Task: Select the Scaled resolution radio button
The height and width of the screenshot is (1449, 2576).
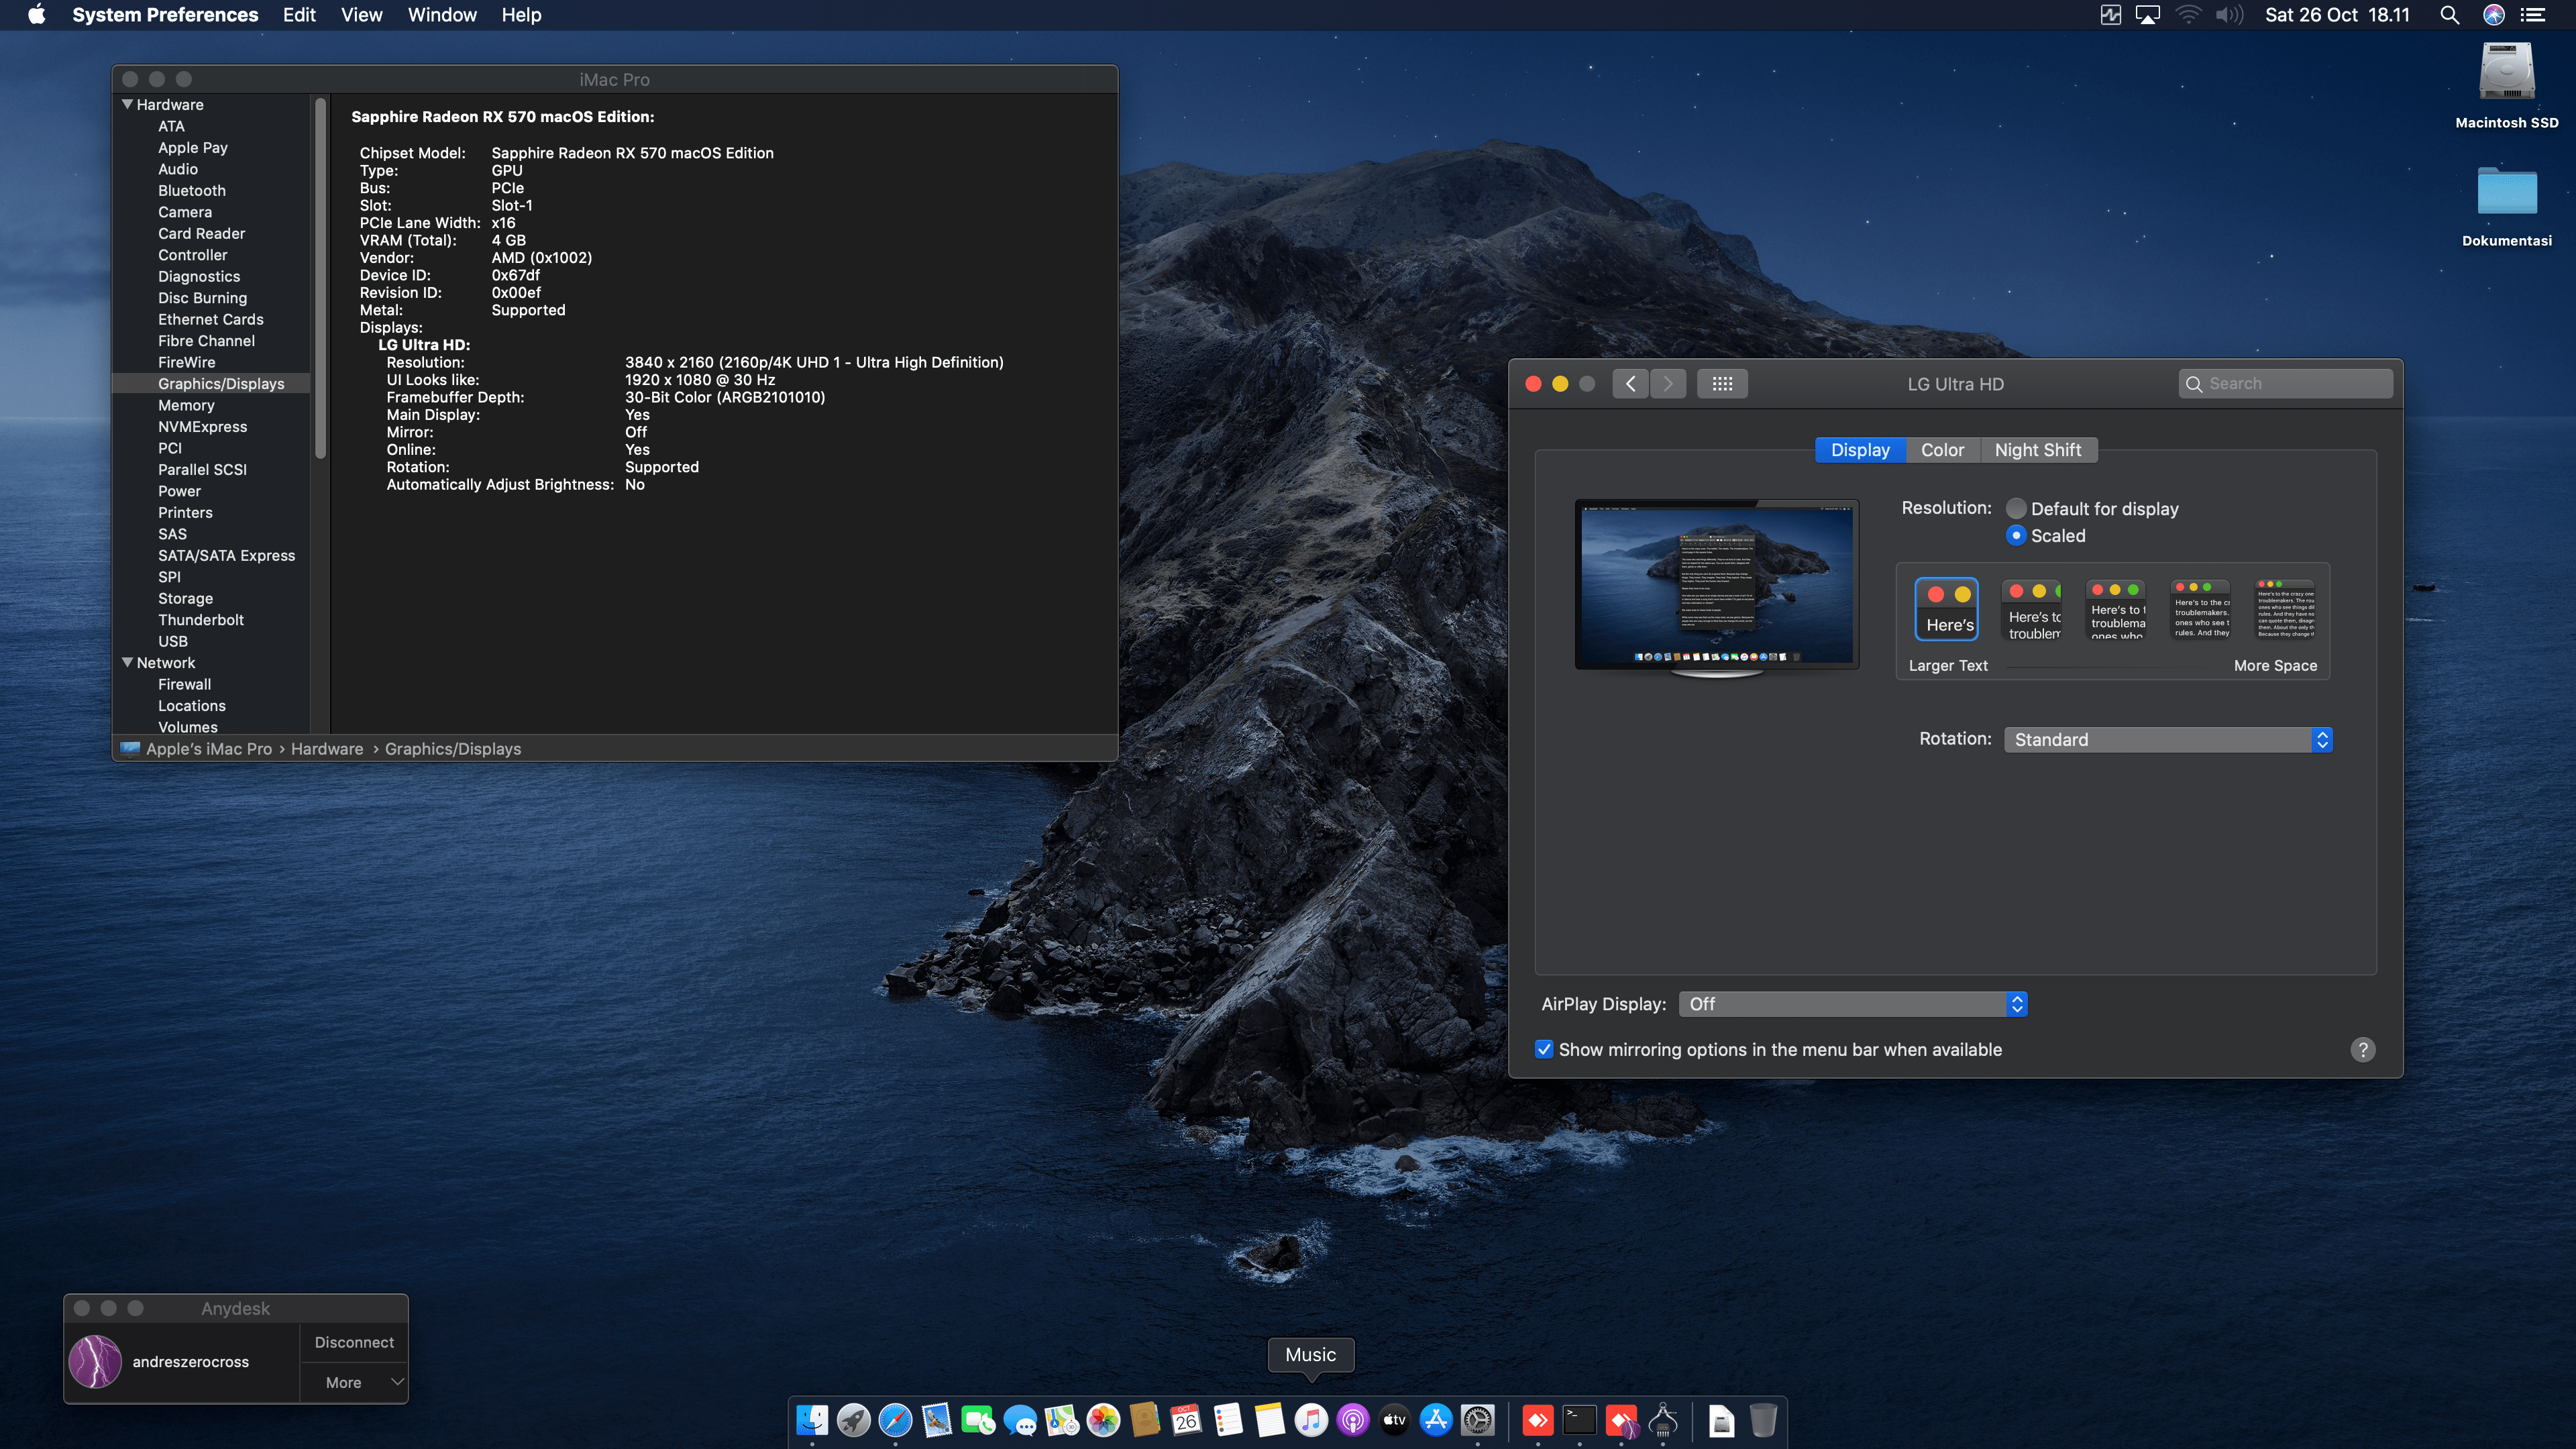Action: [x=2017, y=536]
